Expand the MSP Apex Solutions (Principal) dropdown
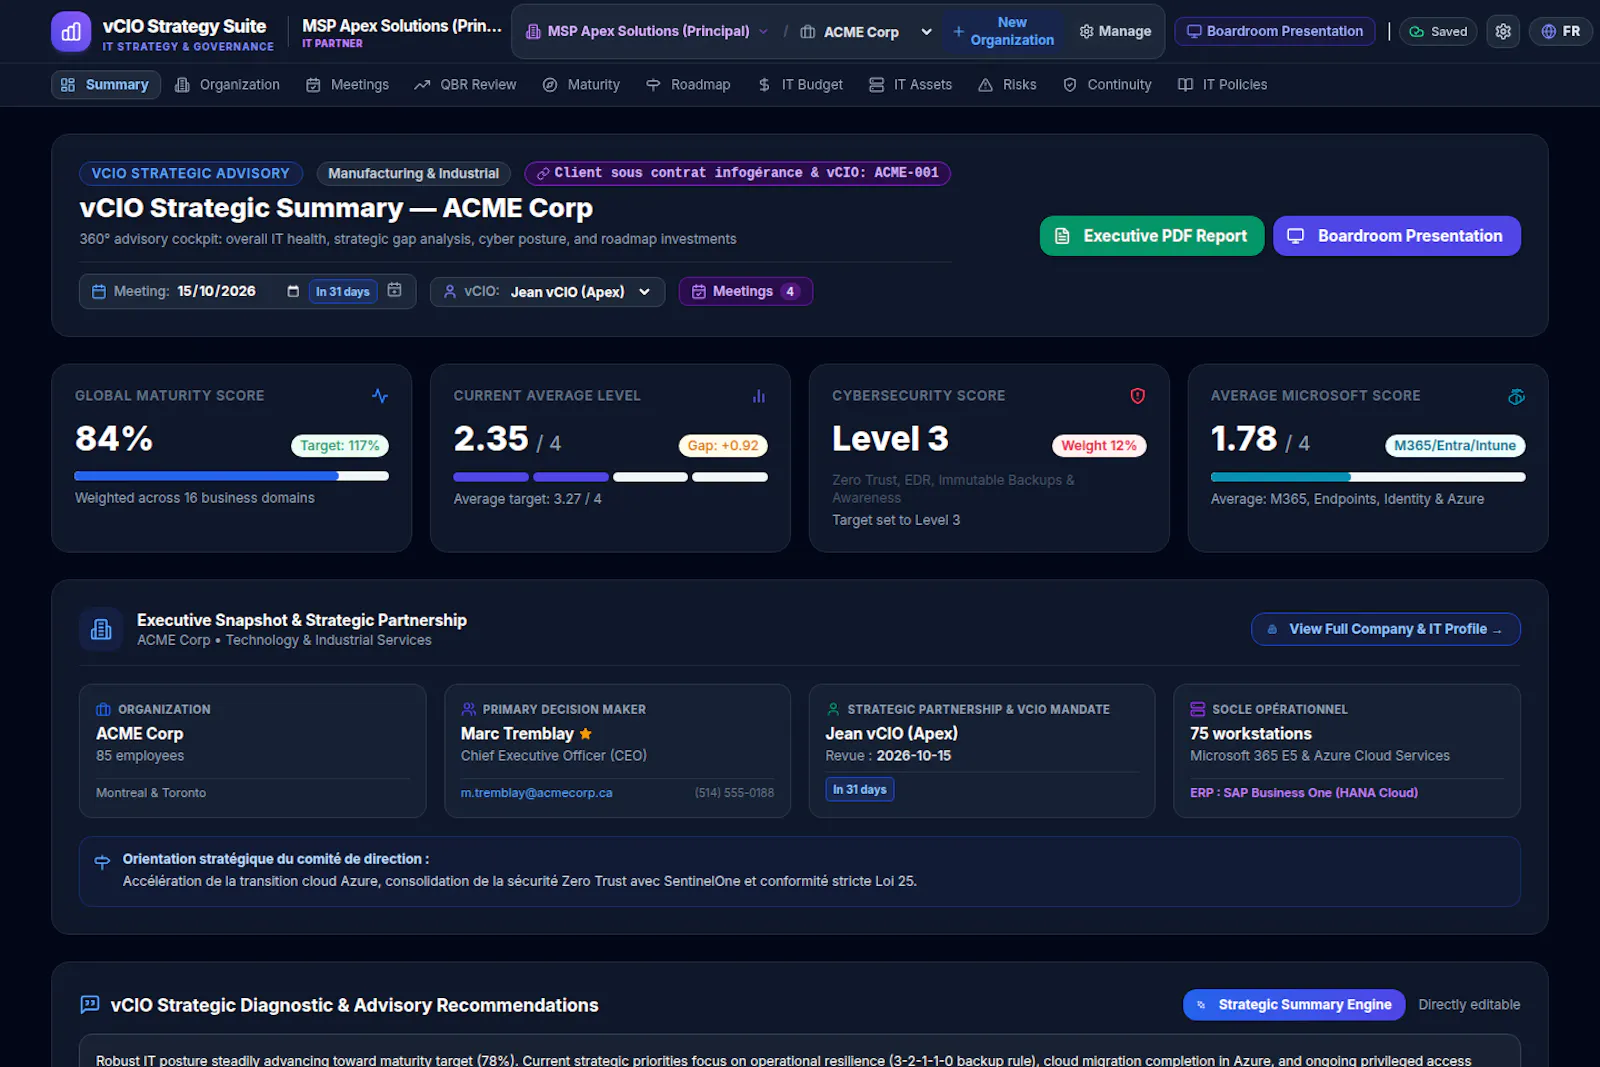This screenshot has width=1600, height=1067. tap(647, 31)
